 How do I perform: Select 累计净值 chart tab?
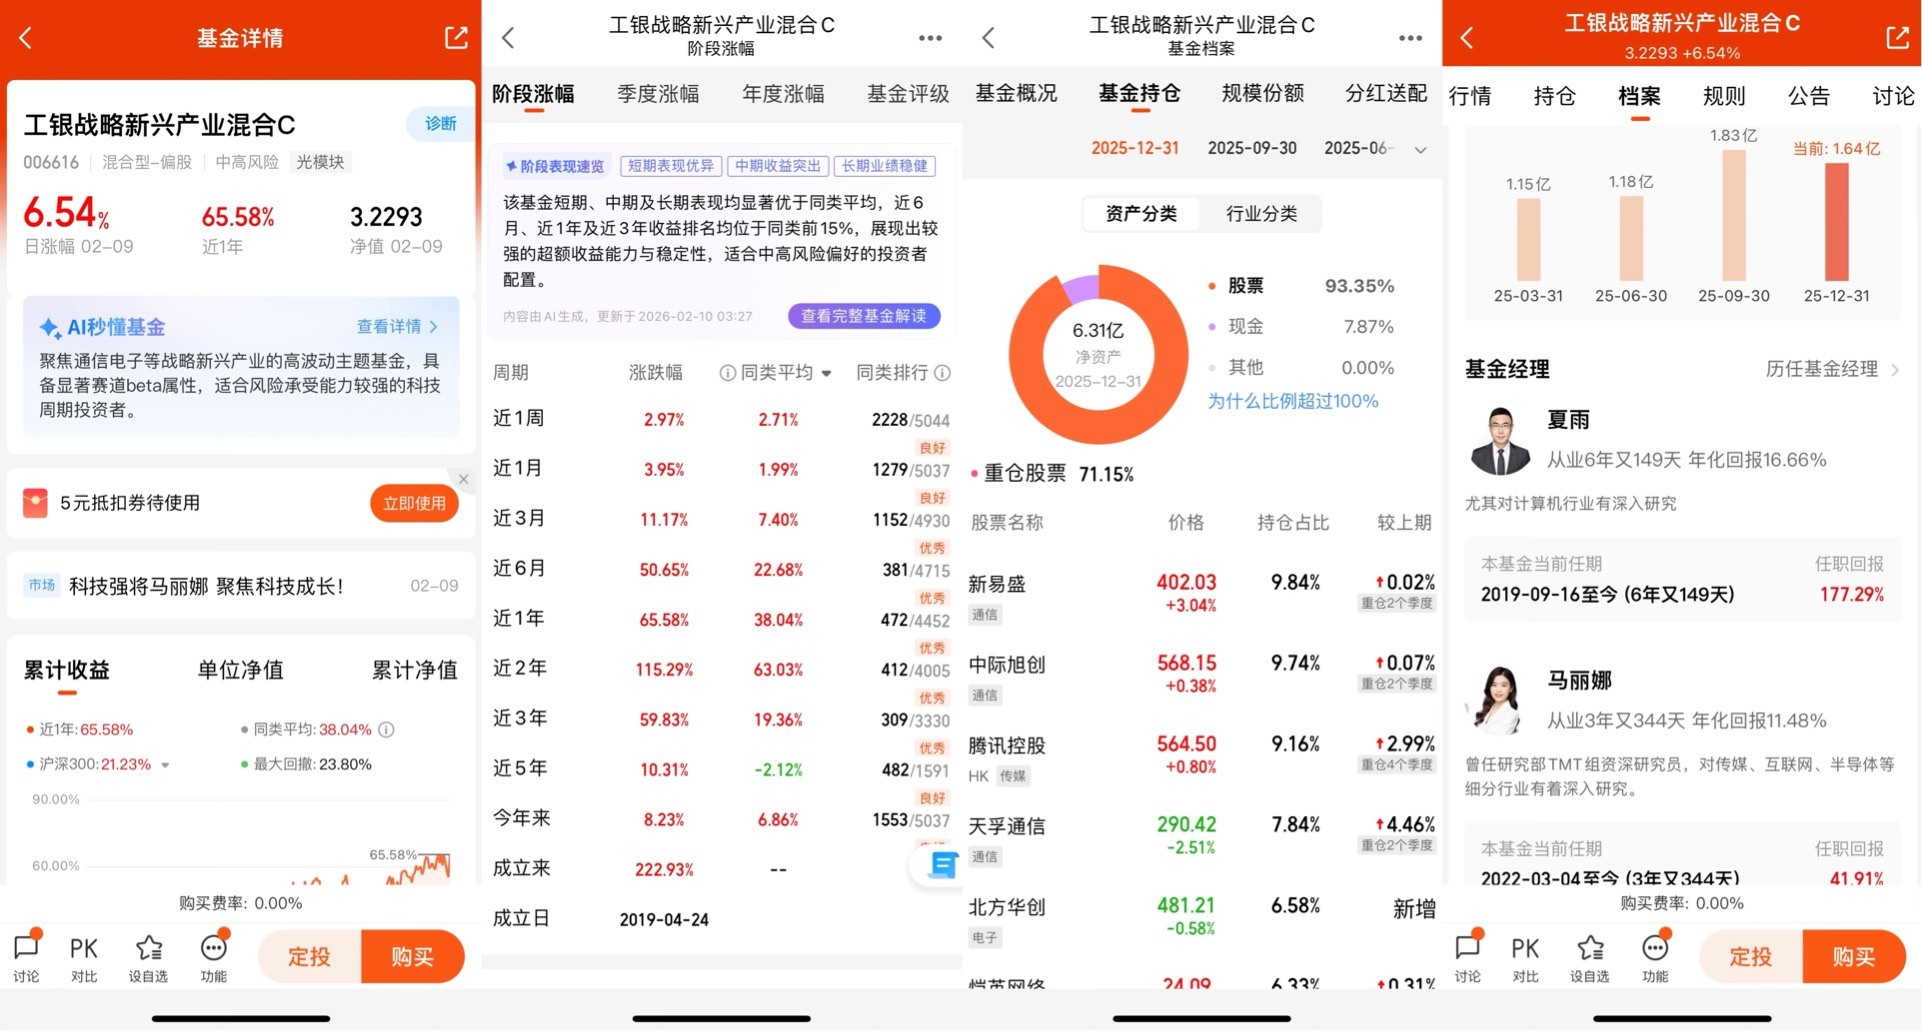point(414,670)
